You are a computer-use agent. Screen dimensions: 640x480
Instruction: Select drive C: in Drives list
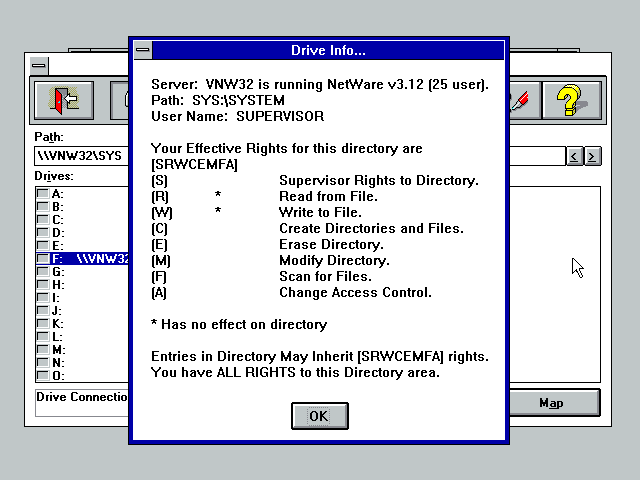click(x=82, y=220)
